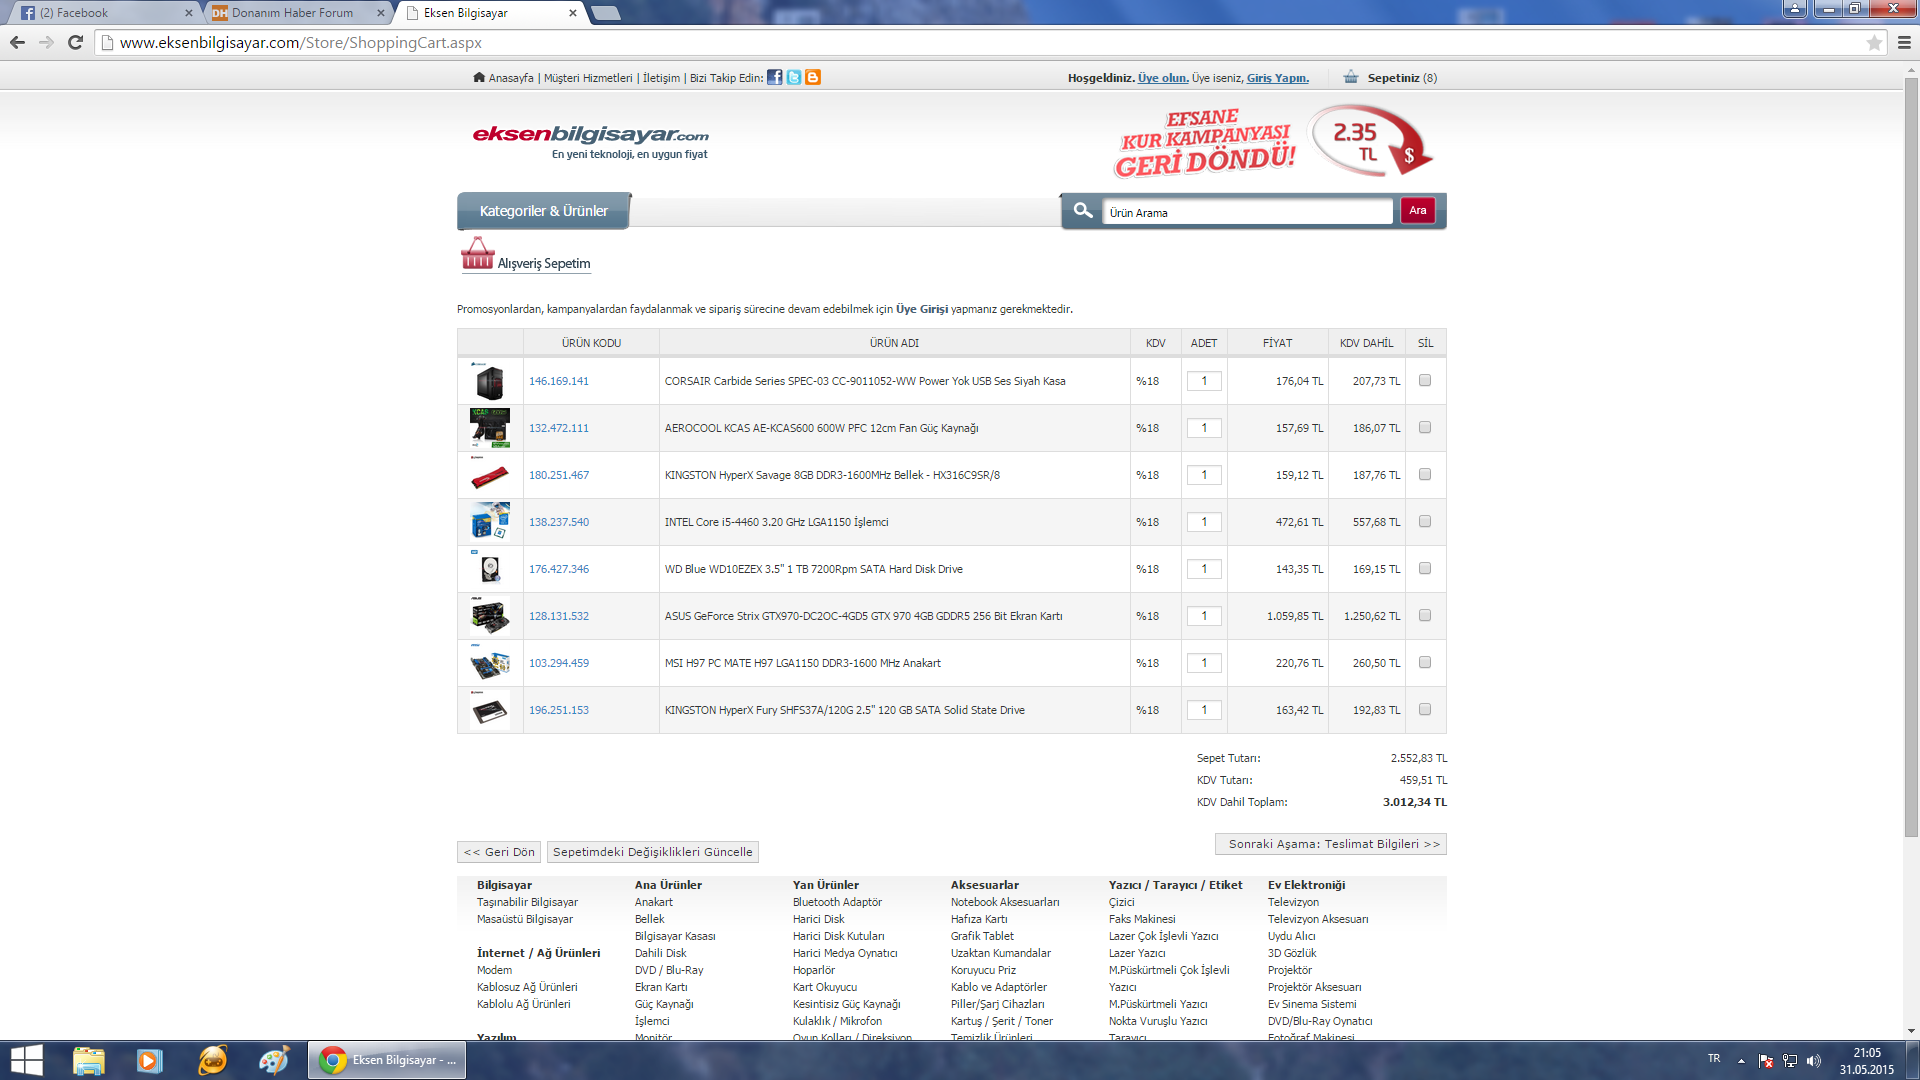Image resolution: width=1920 pixels, height=1080 pixels.
Task: Tick delete checkbox for CORSAIR Carbide case
Action: point(1425,380)
